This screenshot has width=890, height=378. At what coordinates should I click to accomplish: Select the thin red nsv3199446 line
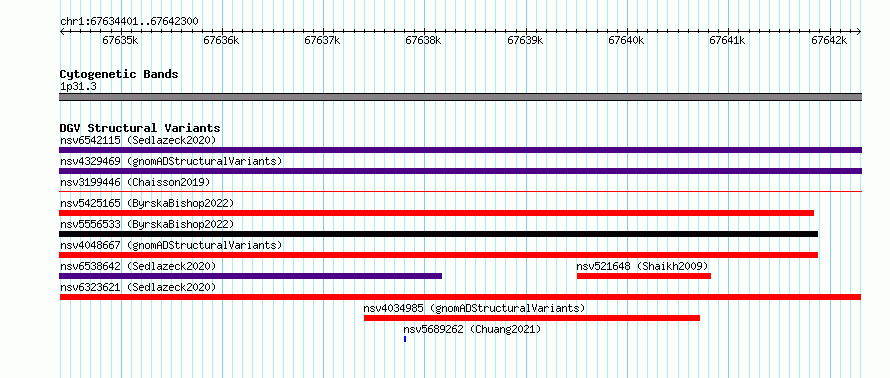pyautogui.click(x=460, y=192)
